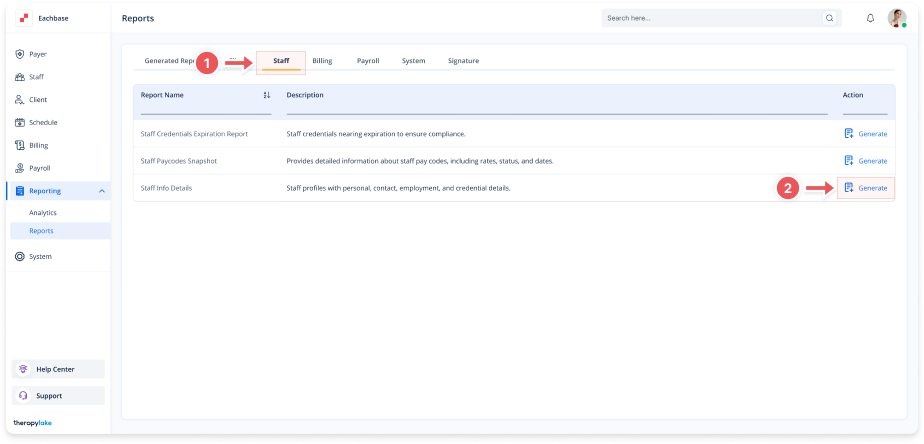This screenshot has width=924, height=444.
Task: Click the Eachbase logo icon
Action: 24,18
